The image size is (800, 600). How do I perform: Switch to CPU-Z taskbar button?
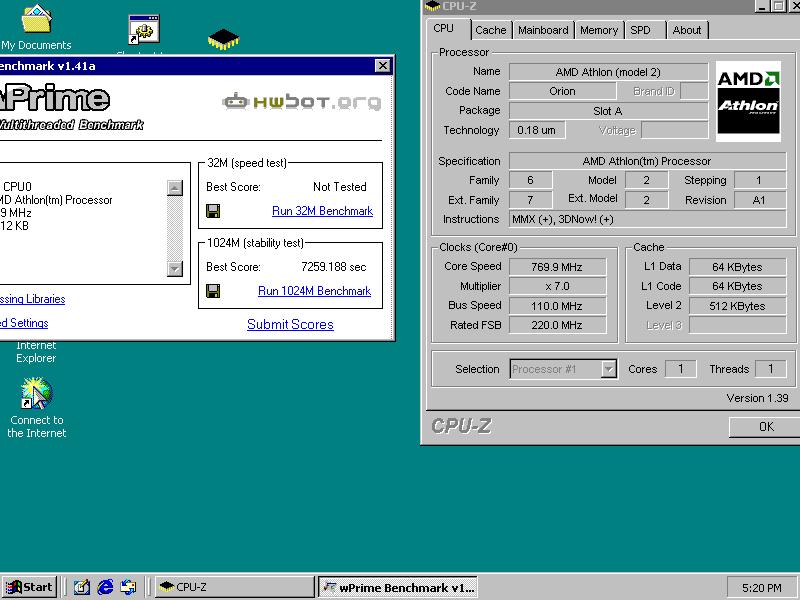[234, 587]
